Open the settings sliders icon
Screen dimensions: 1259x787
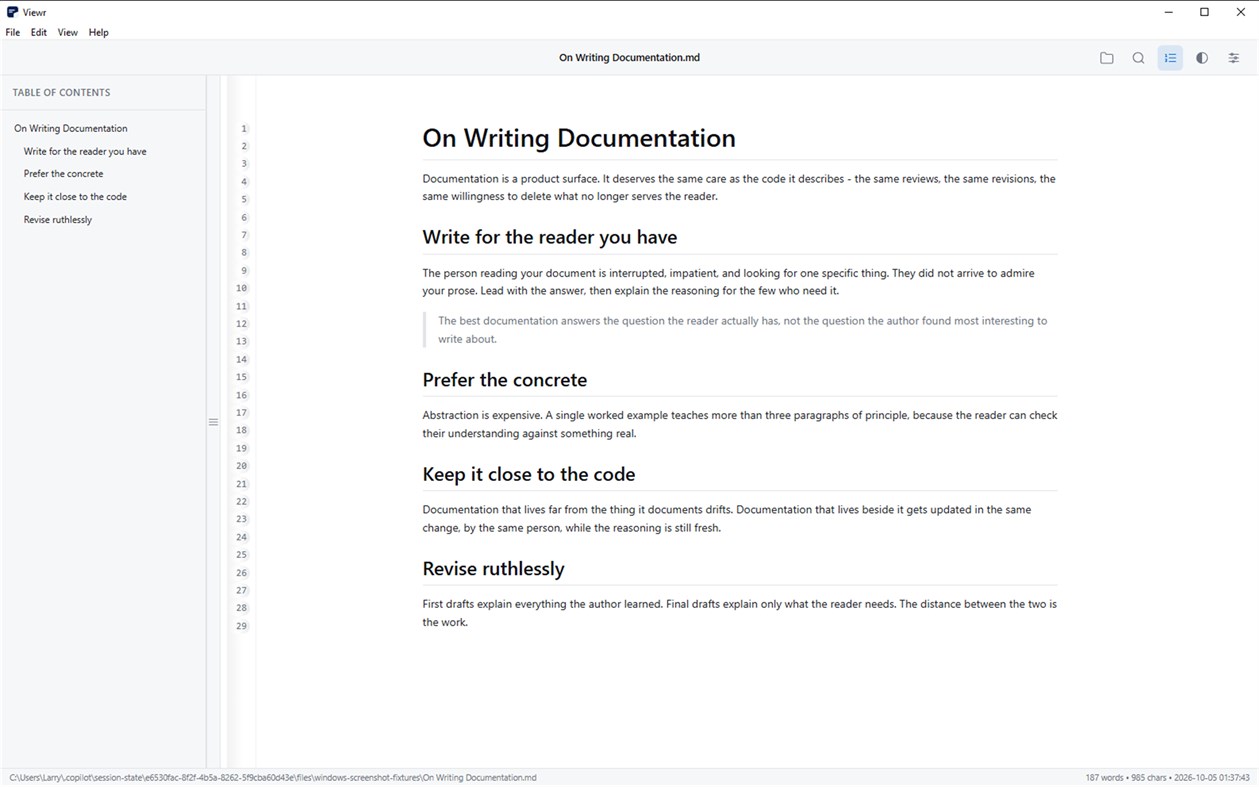point(1234,58)
